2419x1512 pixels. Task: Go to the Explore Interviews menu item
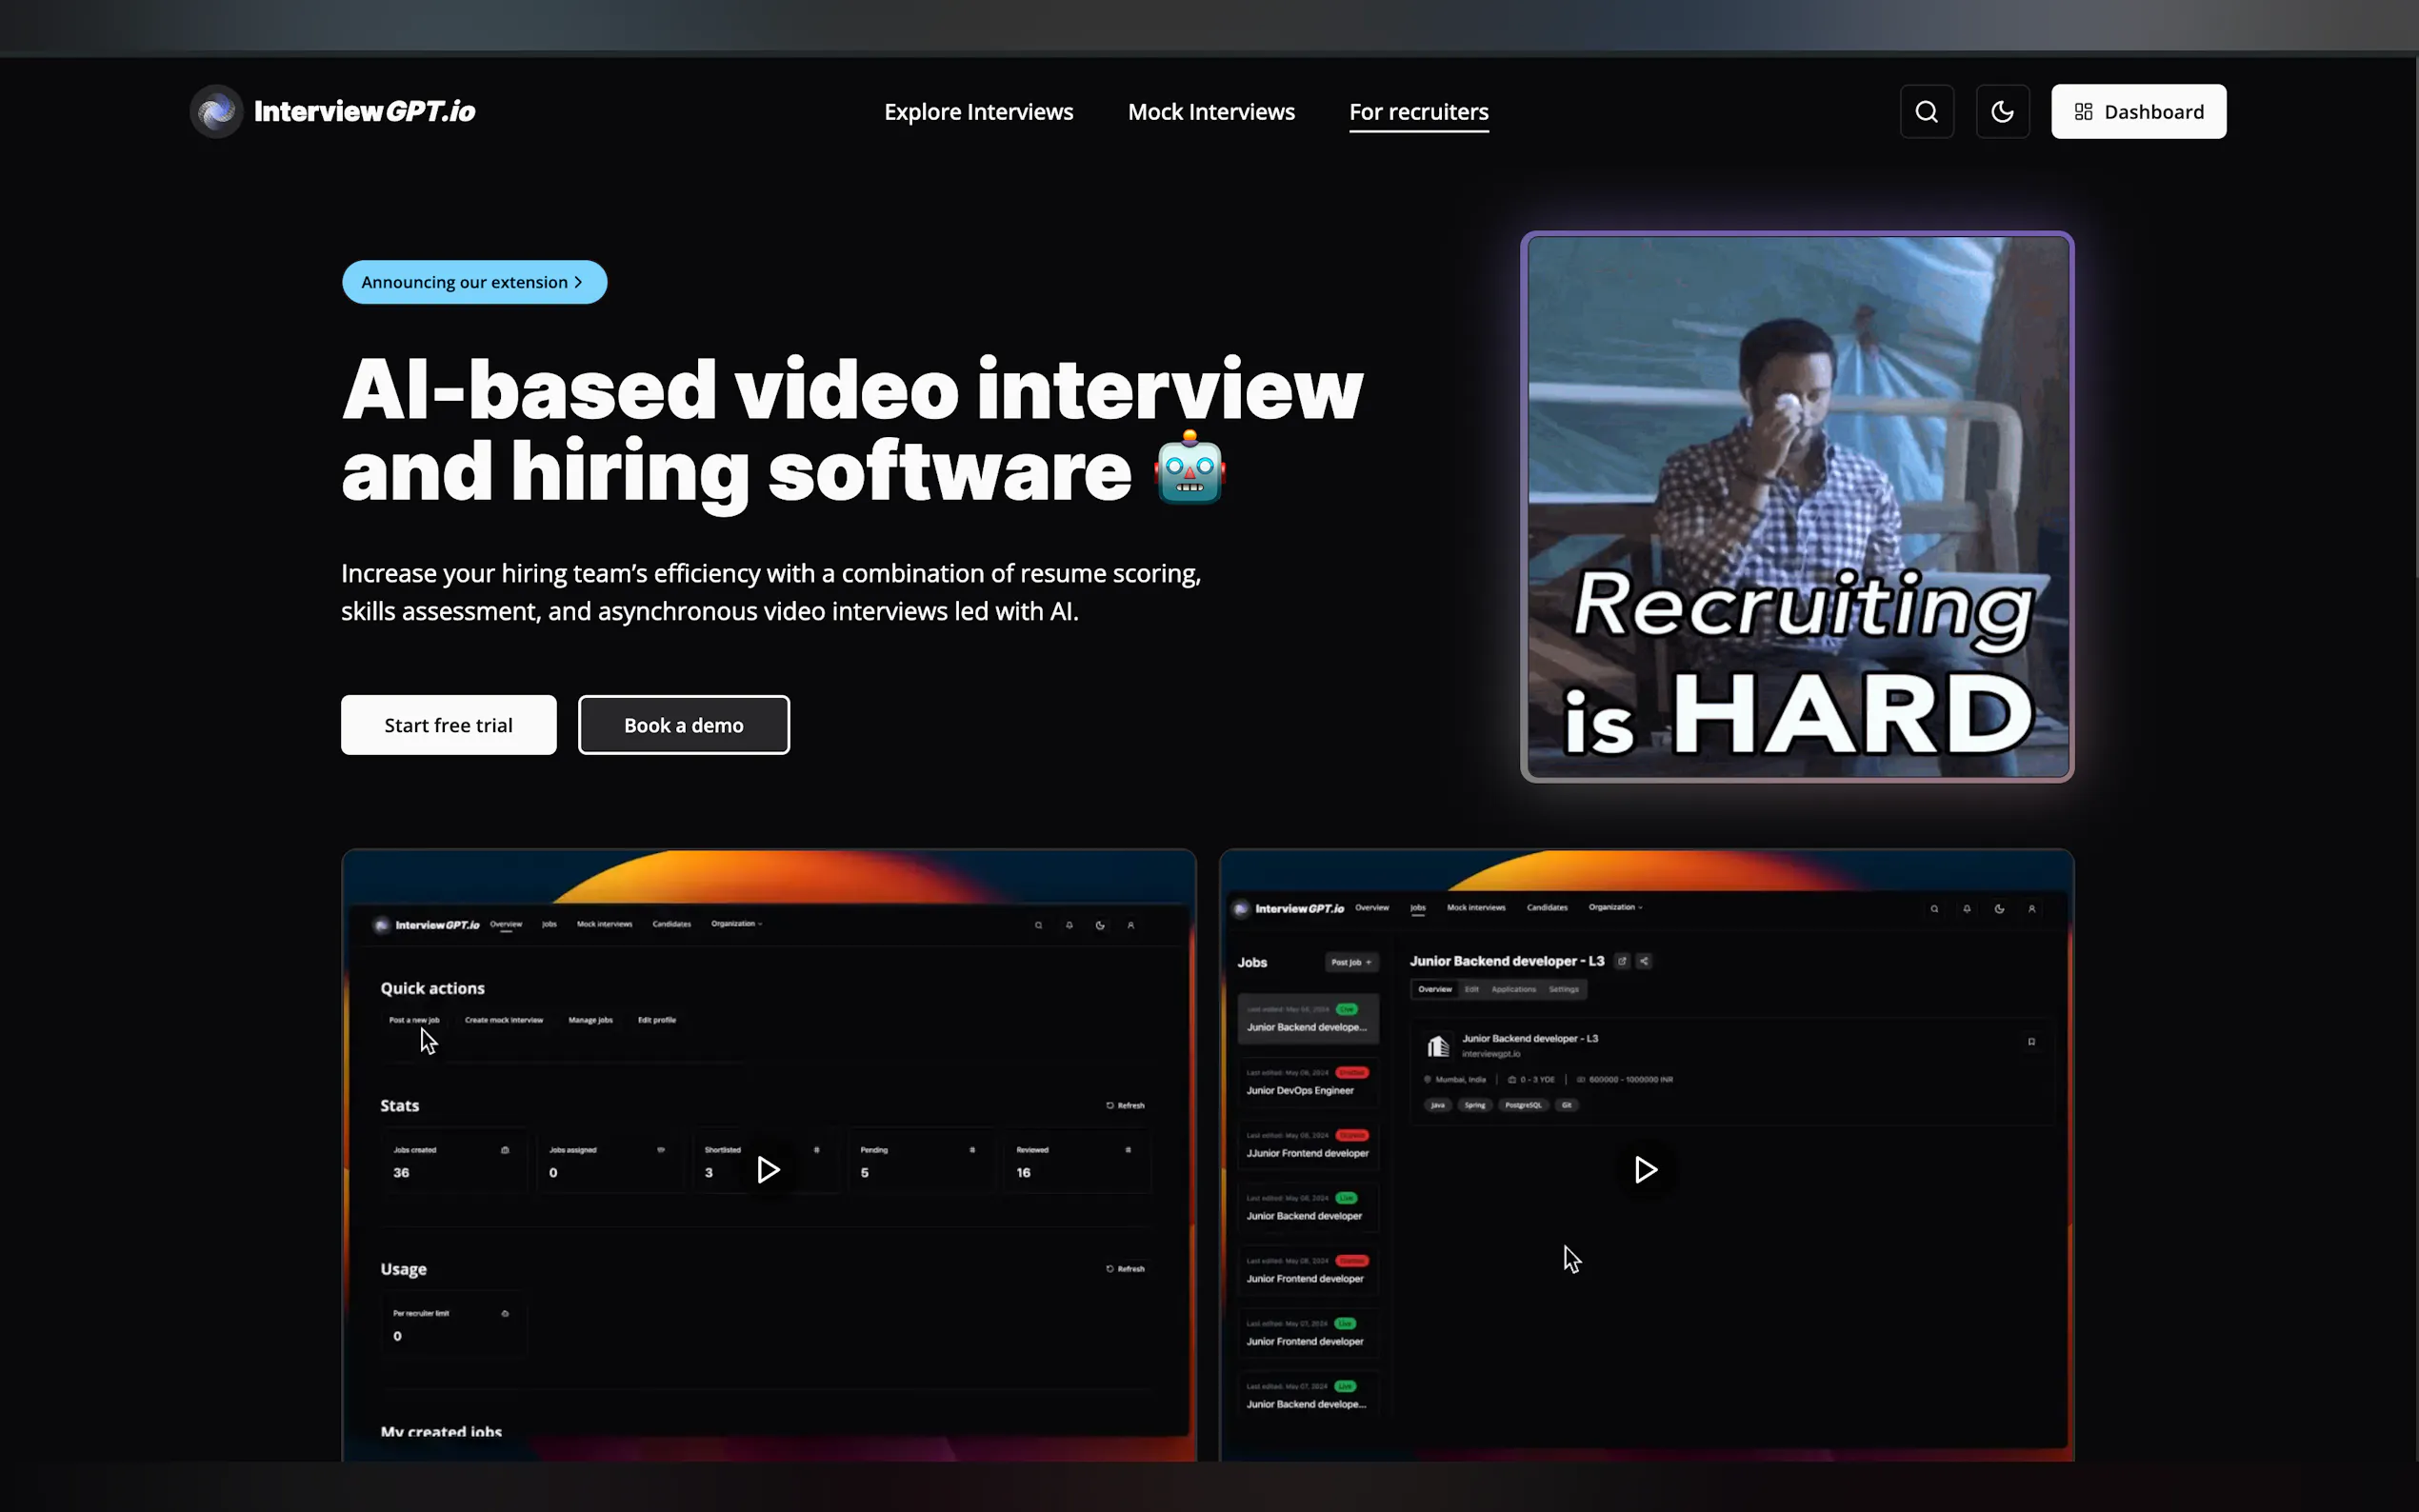point(978,112)
